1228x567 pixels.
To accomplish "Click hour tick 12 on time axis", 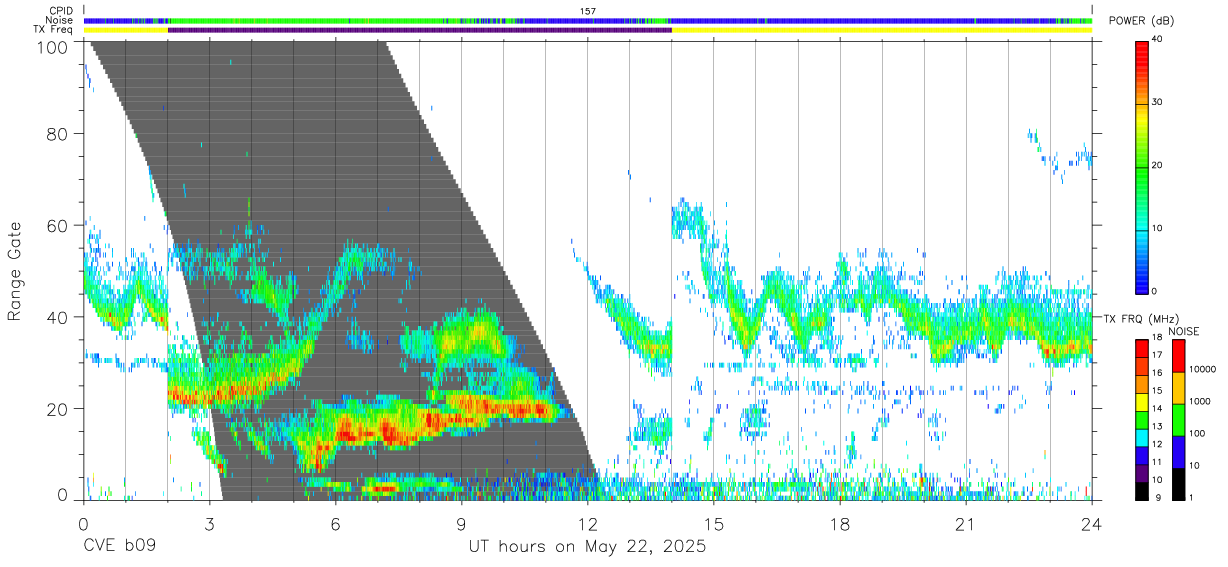I will coord(588,524).
